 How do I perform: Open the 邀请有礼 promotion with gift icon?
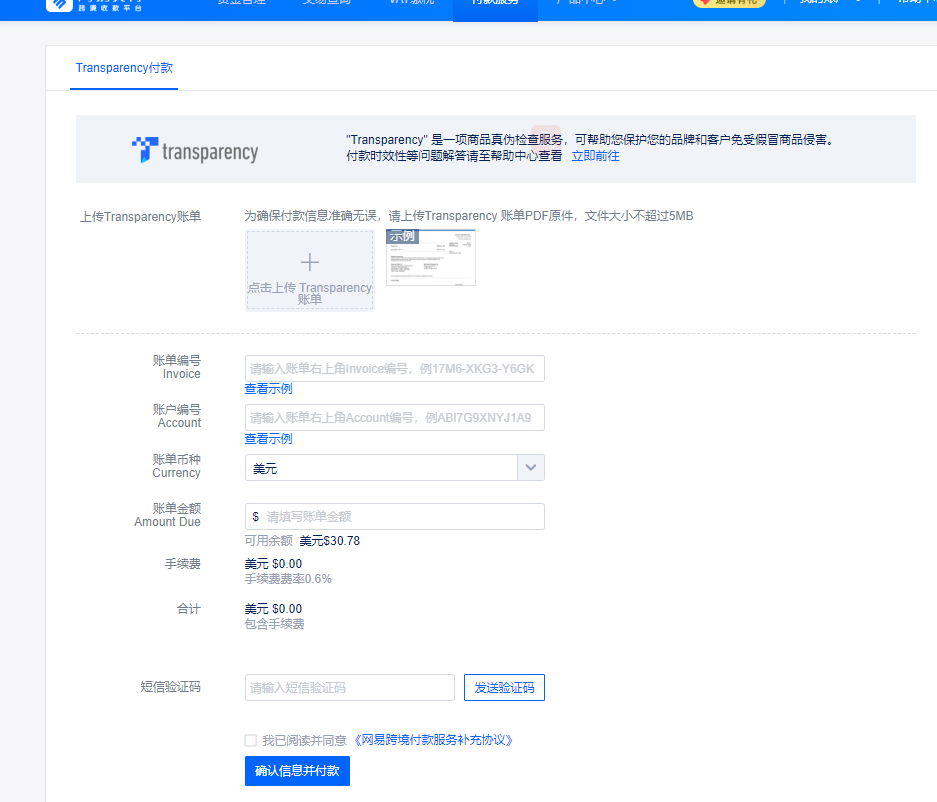(729, 5)
